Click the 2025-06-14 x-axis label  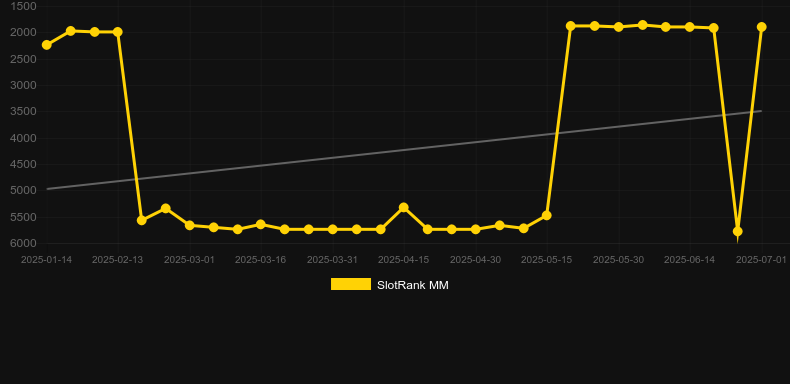pyautogui.click(x=690, y=260)
